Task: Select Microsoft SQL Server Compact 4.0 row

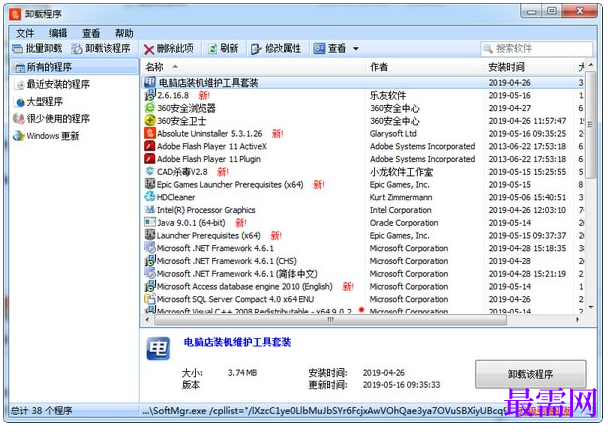Action: coord(363,299)
